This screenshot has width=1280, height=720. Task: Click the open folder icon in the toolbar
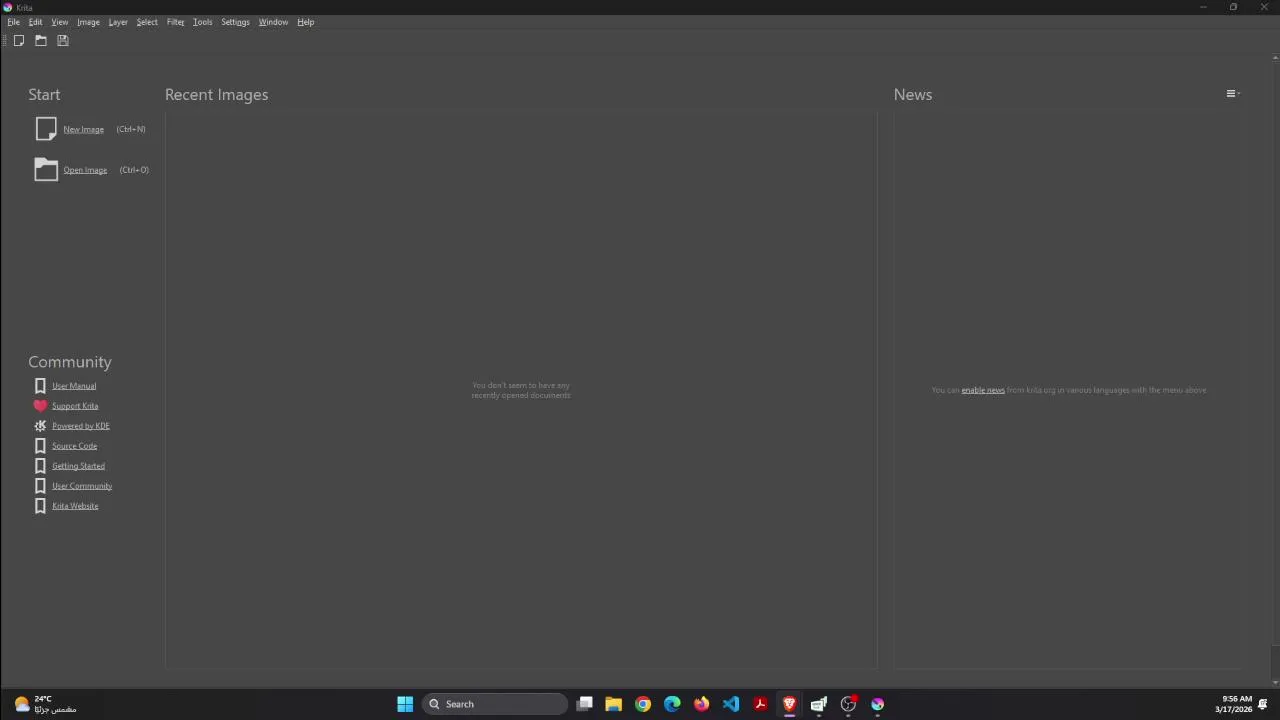point(41,41)
